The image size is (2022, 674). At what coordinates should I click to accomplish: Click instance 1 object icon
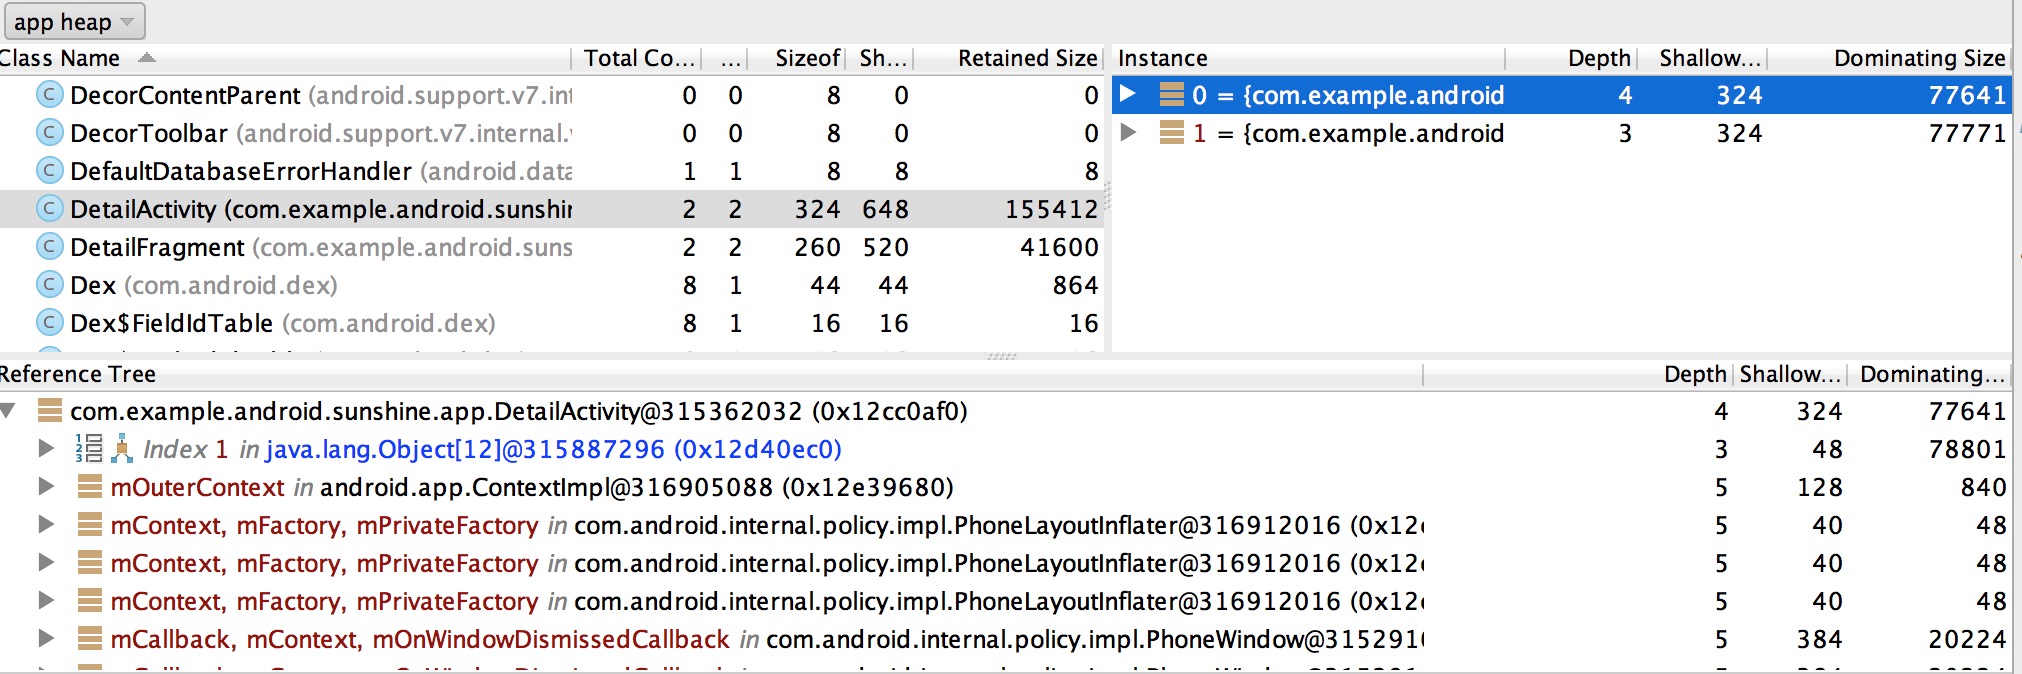[x=1171, y=133]
